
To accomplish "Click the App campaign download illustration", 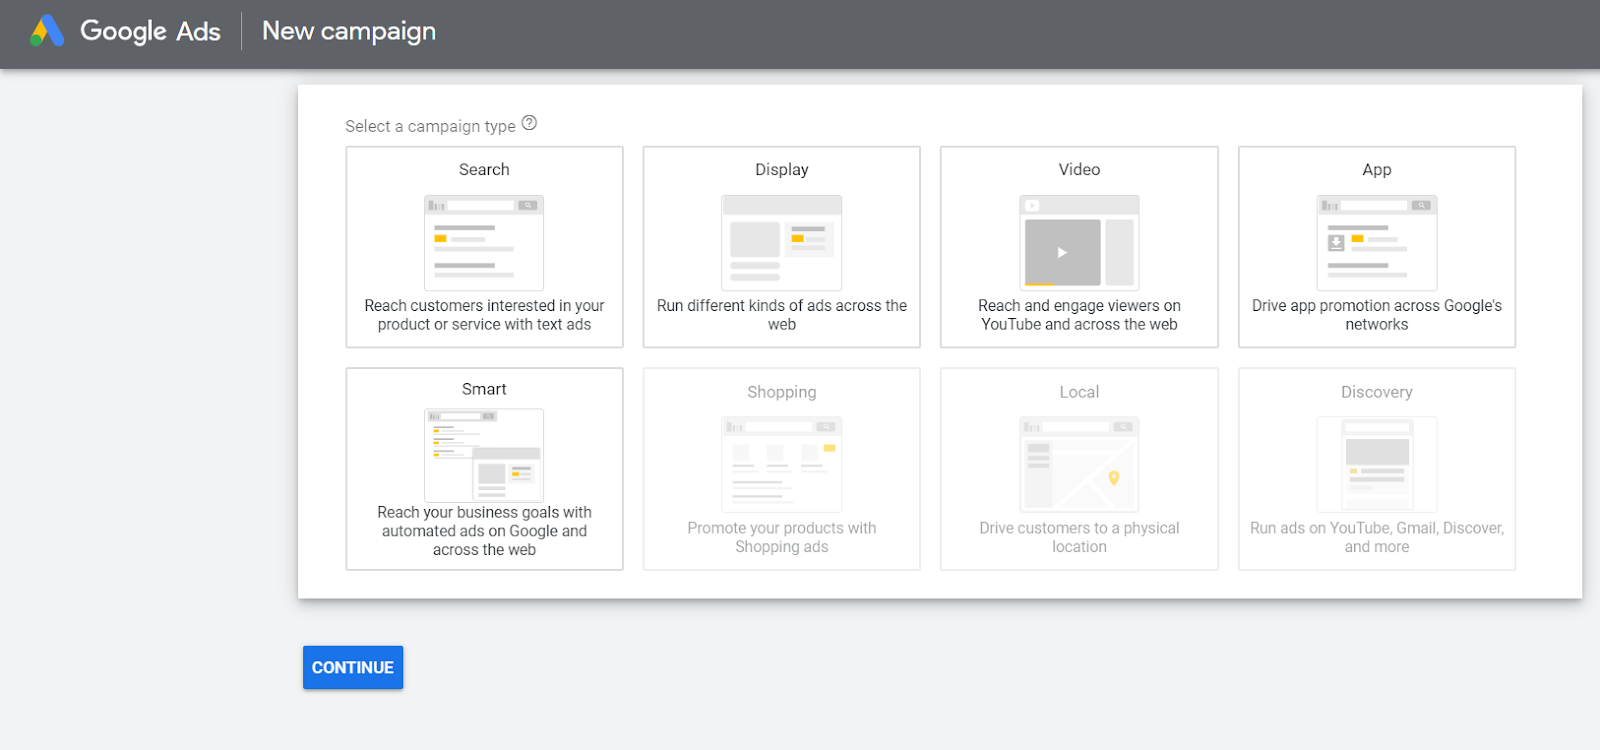I will coord(1377,243).
